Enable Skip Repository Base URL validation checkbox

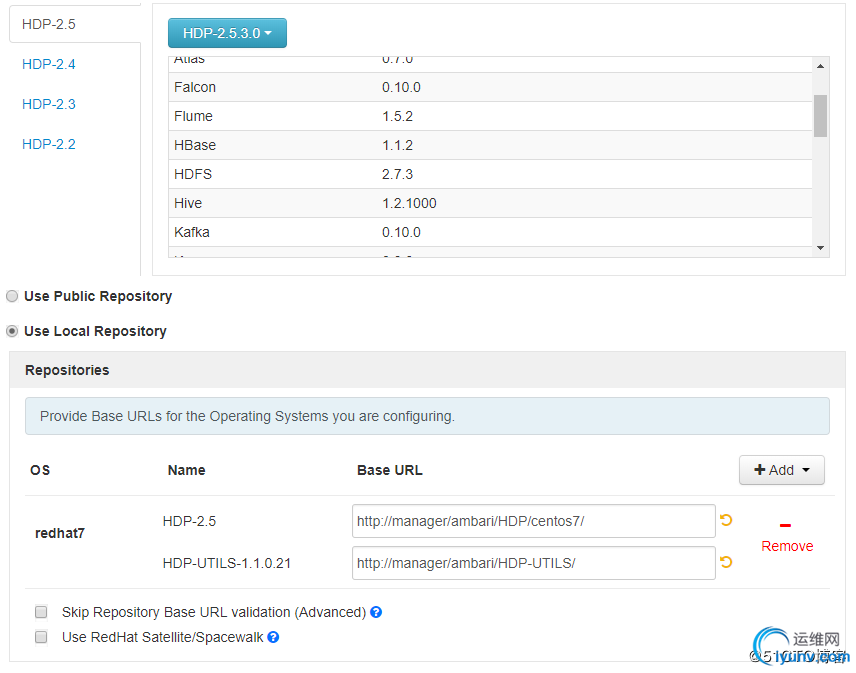pos(41,612)
